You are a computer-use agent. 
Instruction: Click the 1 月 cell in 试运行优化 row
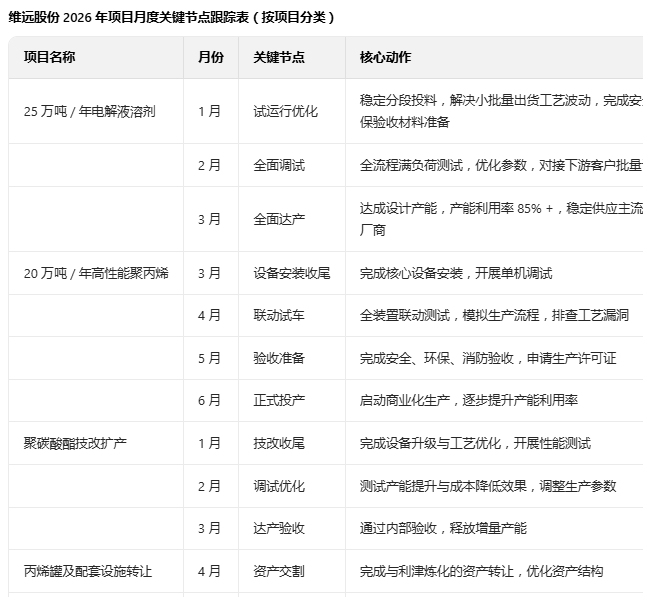[x=209, y=111]
